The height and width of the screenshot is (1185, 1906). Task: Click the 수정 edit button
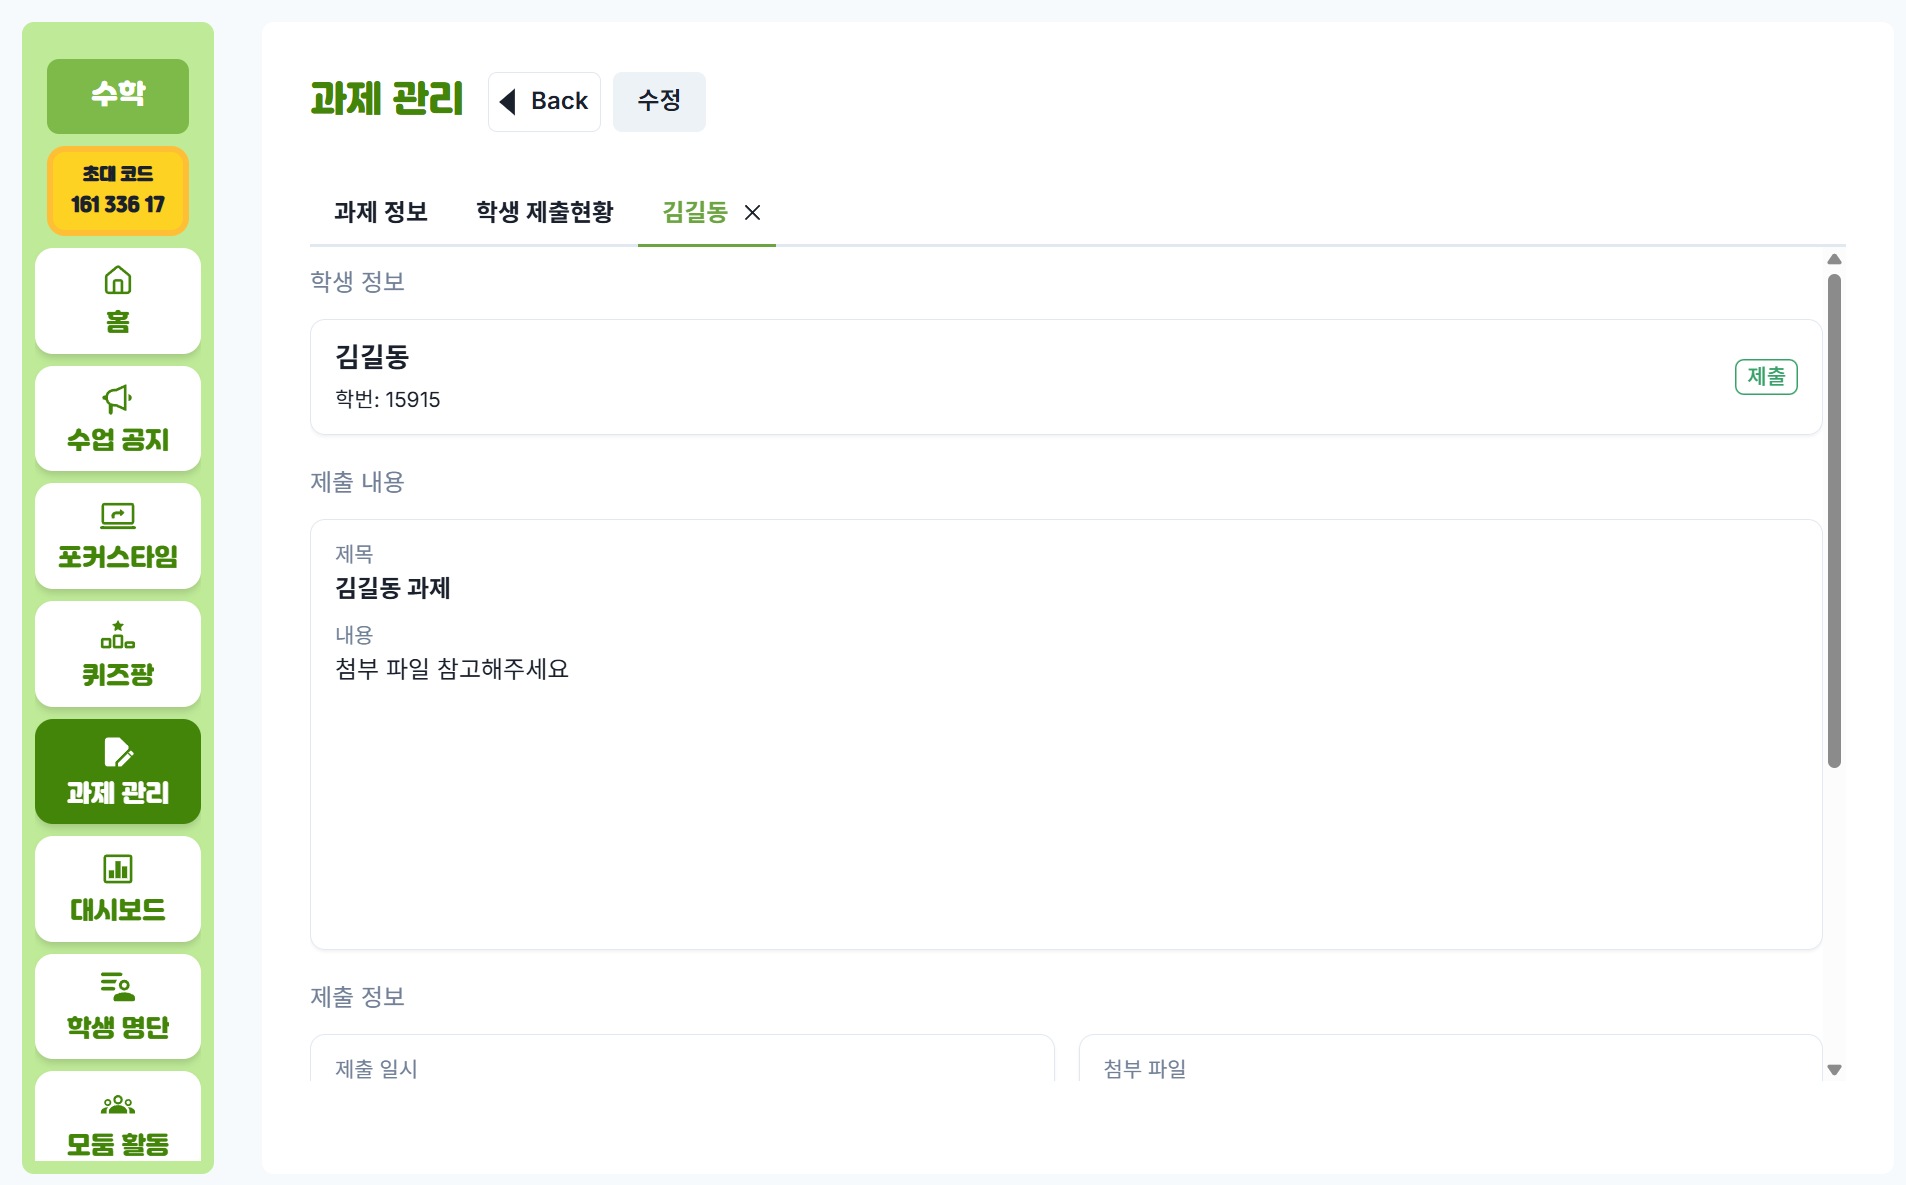[659, 102]
